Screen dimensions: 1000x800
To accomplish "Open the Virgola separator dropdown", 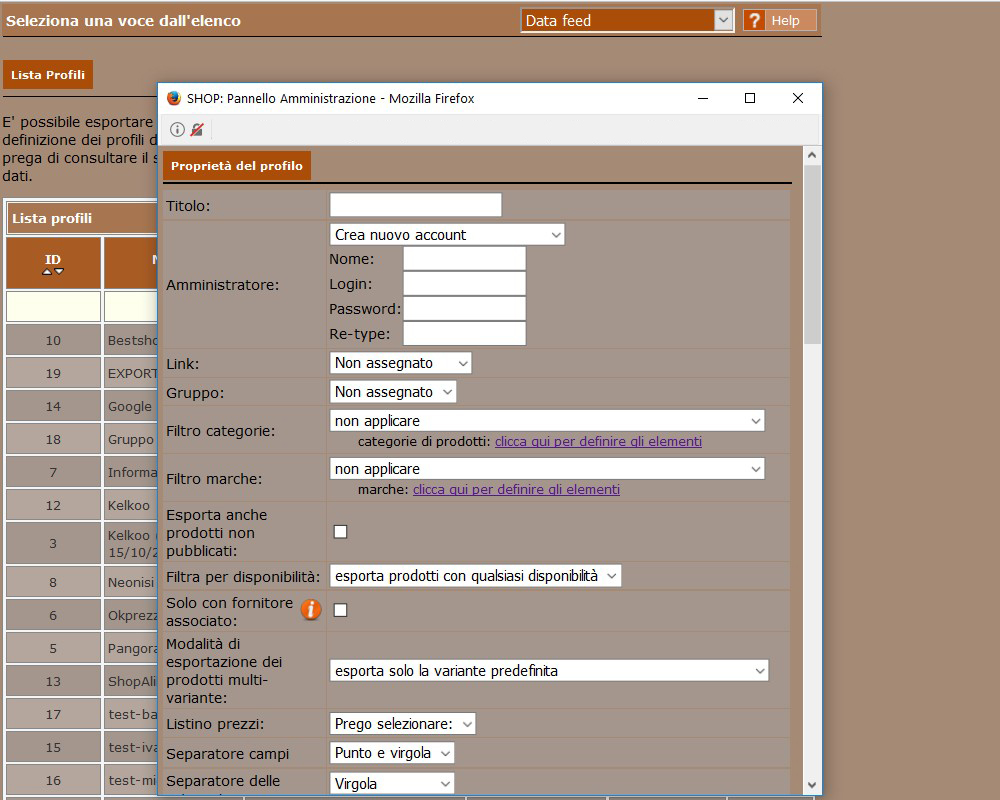I will tap(392, 783).
